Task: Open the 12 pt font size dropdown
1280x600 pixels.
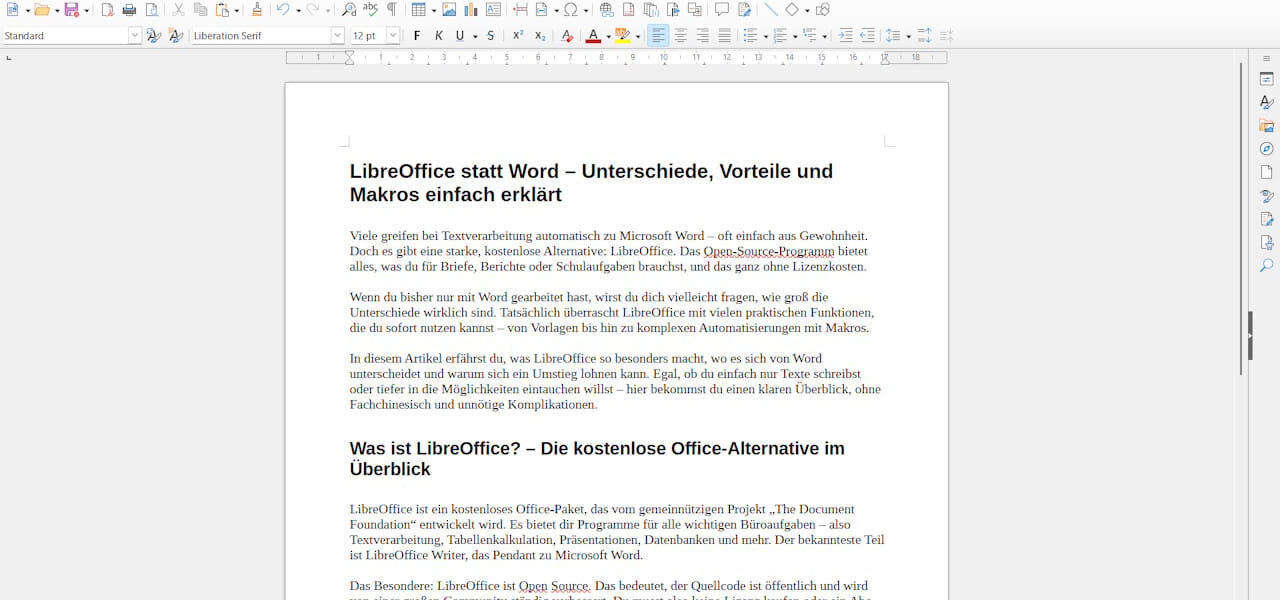Action: pyautogui.click(x=392, y=36)
